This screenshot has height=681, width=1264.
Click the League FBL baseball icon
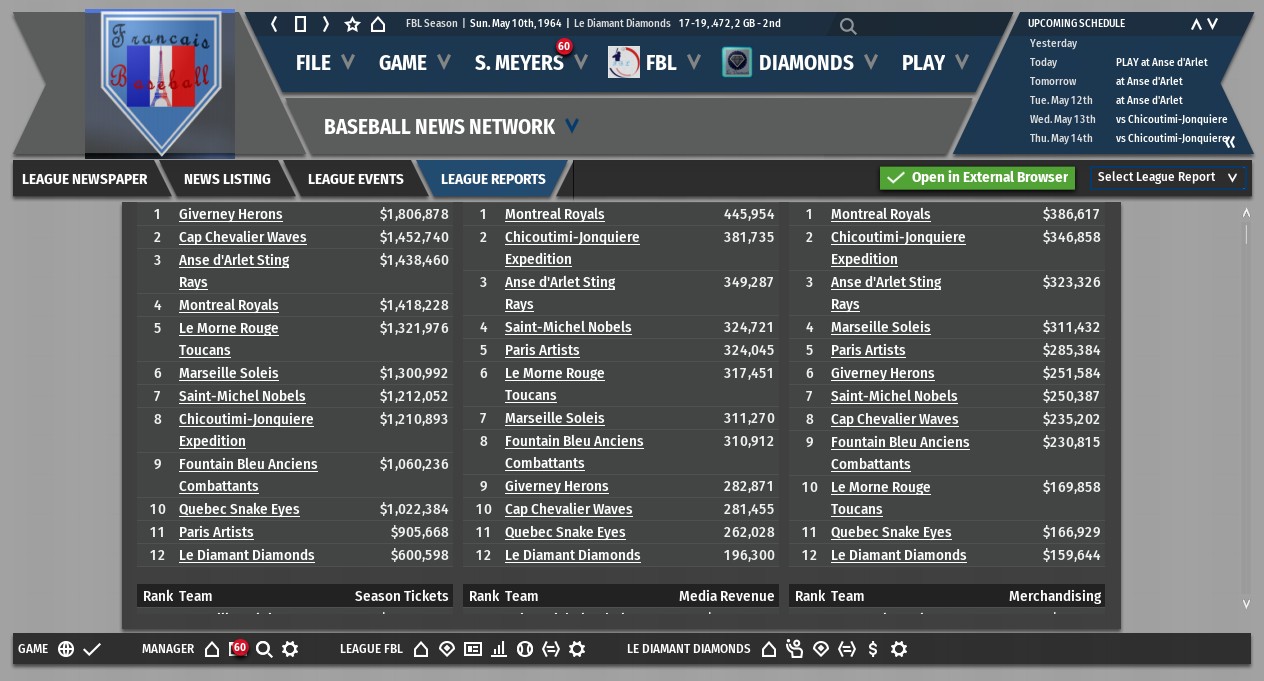[525, 649]
